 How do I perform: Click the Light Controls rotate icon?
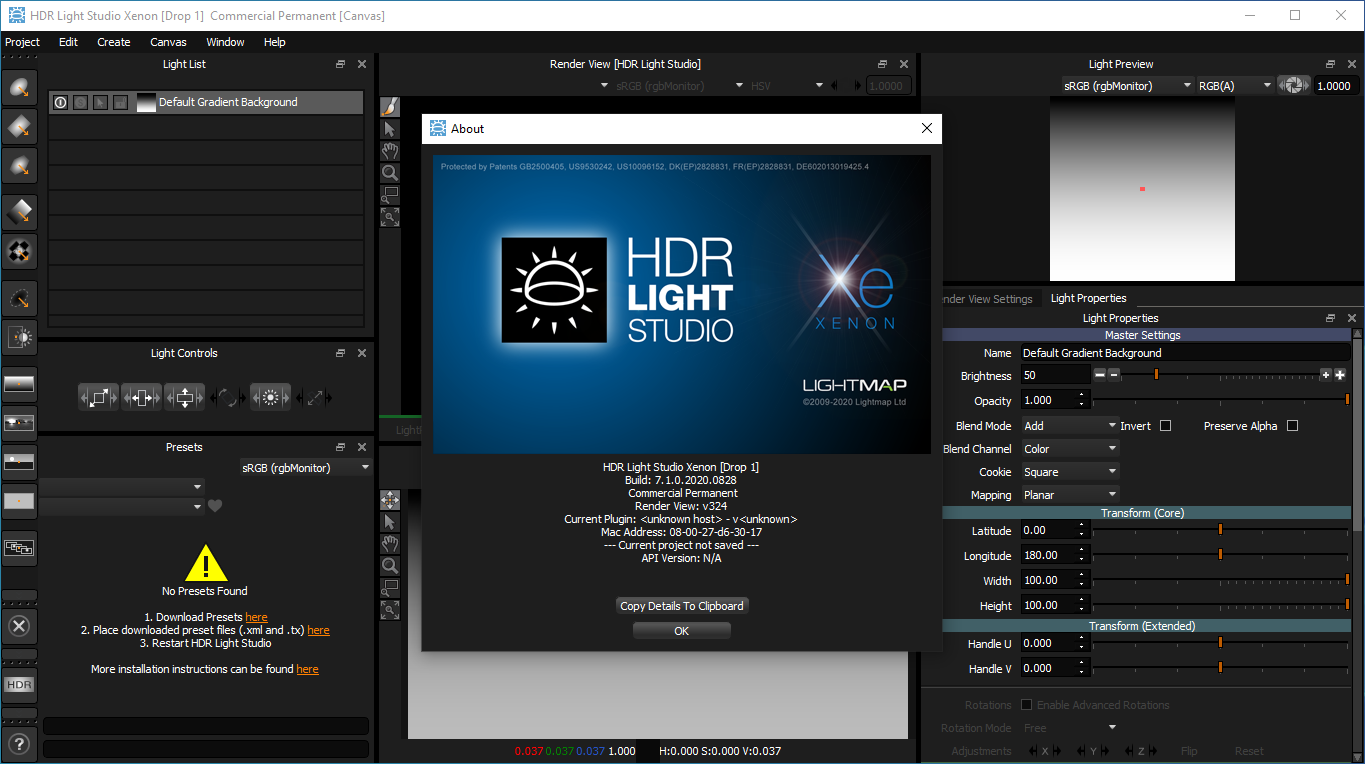(x=227, y=397)
